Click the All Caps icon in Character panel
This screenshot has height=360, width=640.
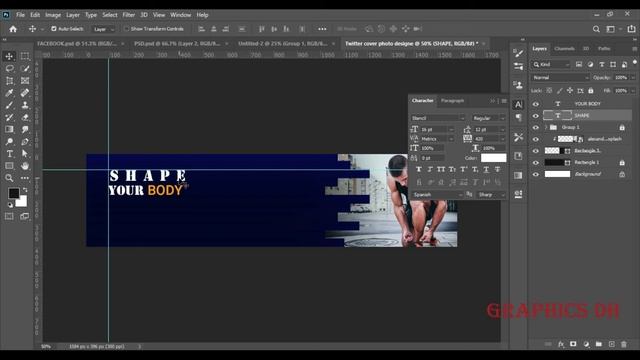coord(441,169)
